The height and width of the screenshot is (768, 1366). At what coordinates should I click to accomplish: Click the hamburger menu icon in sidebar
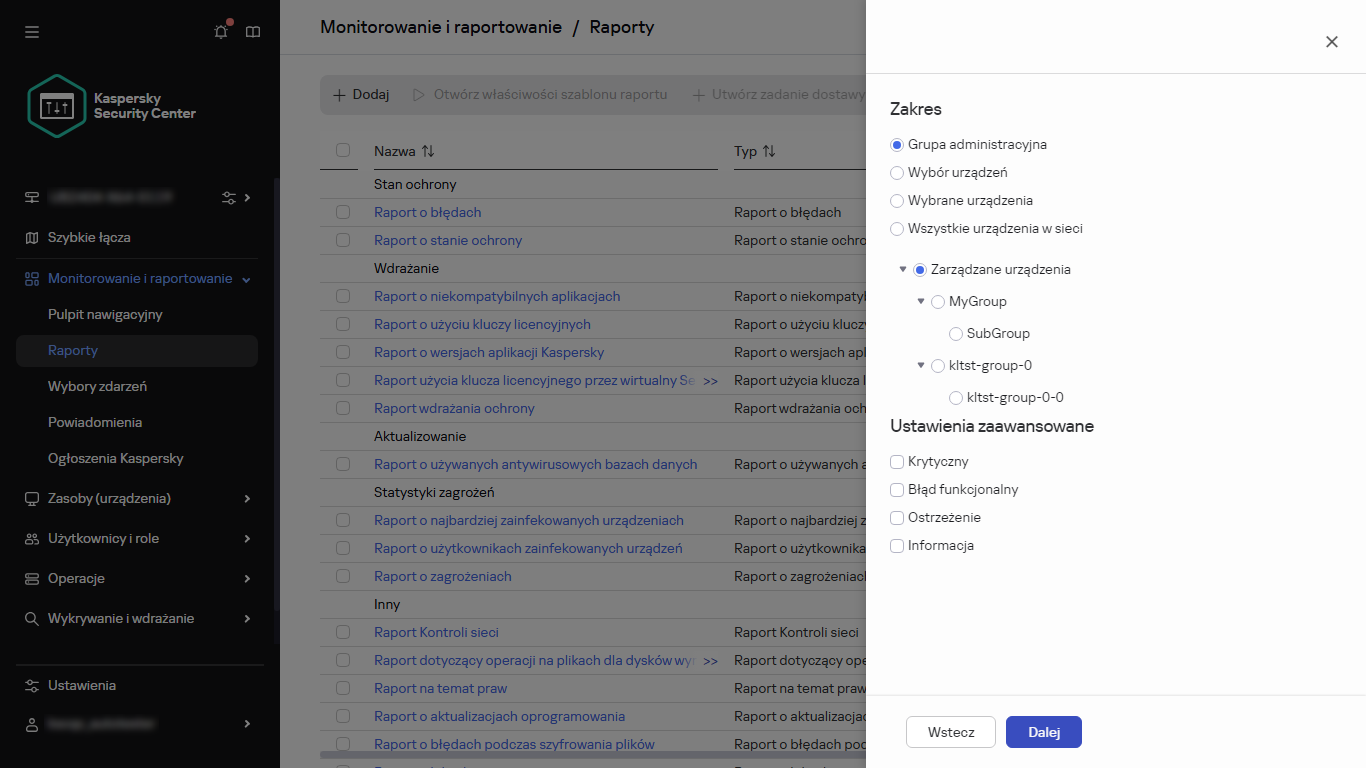[32, 32]
